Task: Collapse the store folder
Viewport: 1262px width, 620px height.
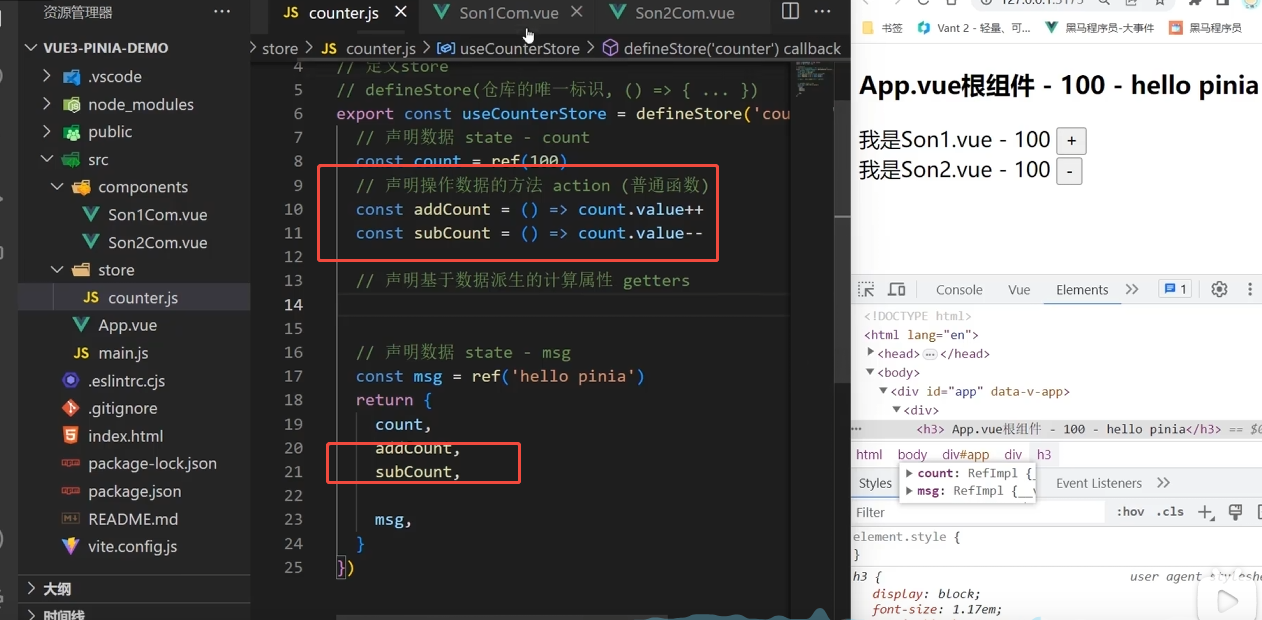Action: (57, 270)
